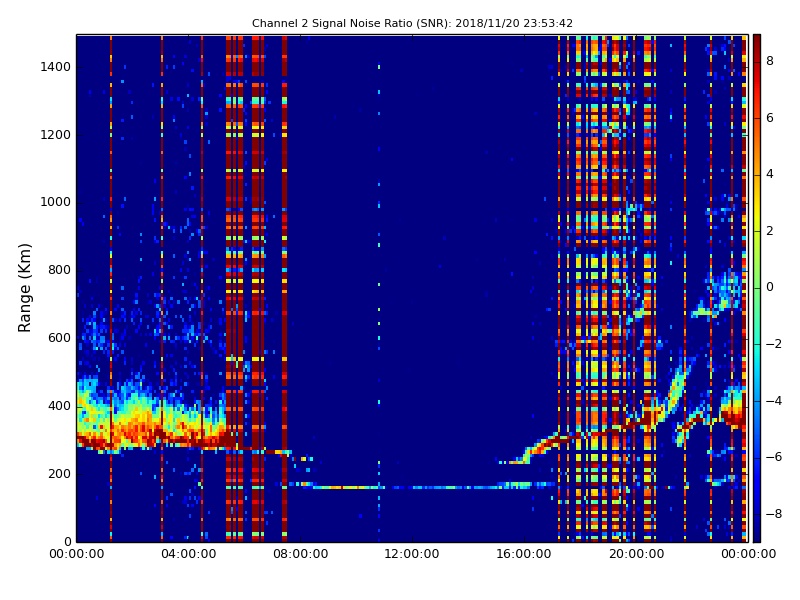Click the colorbar tick label −4
This screenshot has height=600, width=800.
(773, 401)
